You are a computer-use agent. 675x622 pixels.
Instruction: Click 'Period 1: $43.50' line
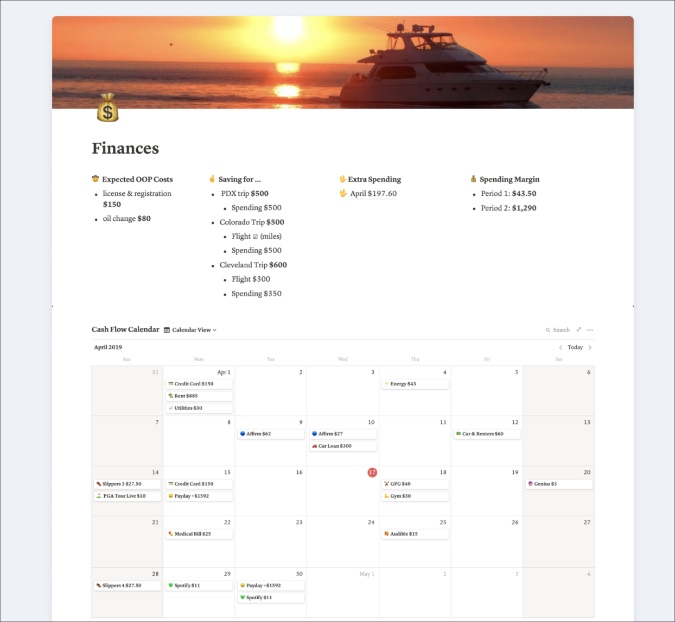[x=508, y=194]
